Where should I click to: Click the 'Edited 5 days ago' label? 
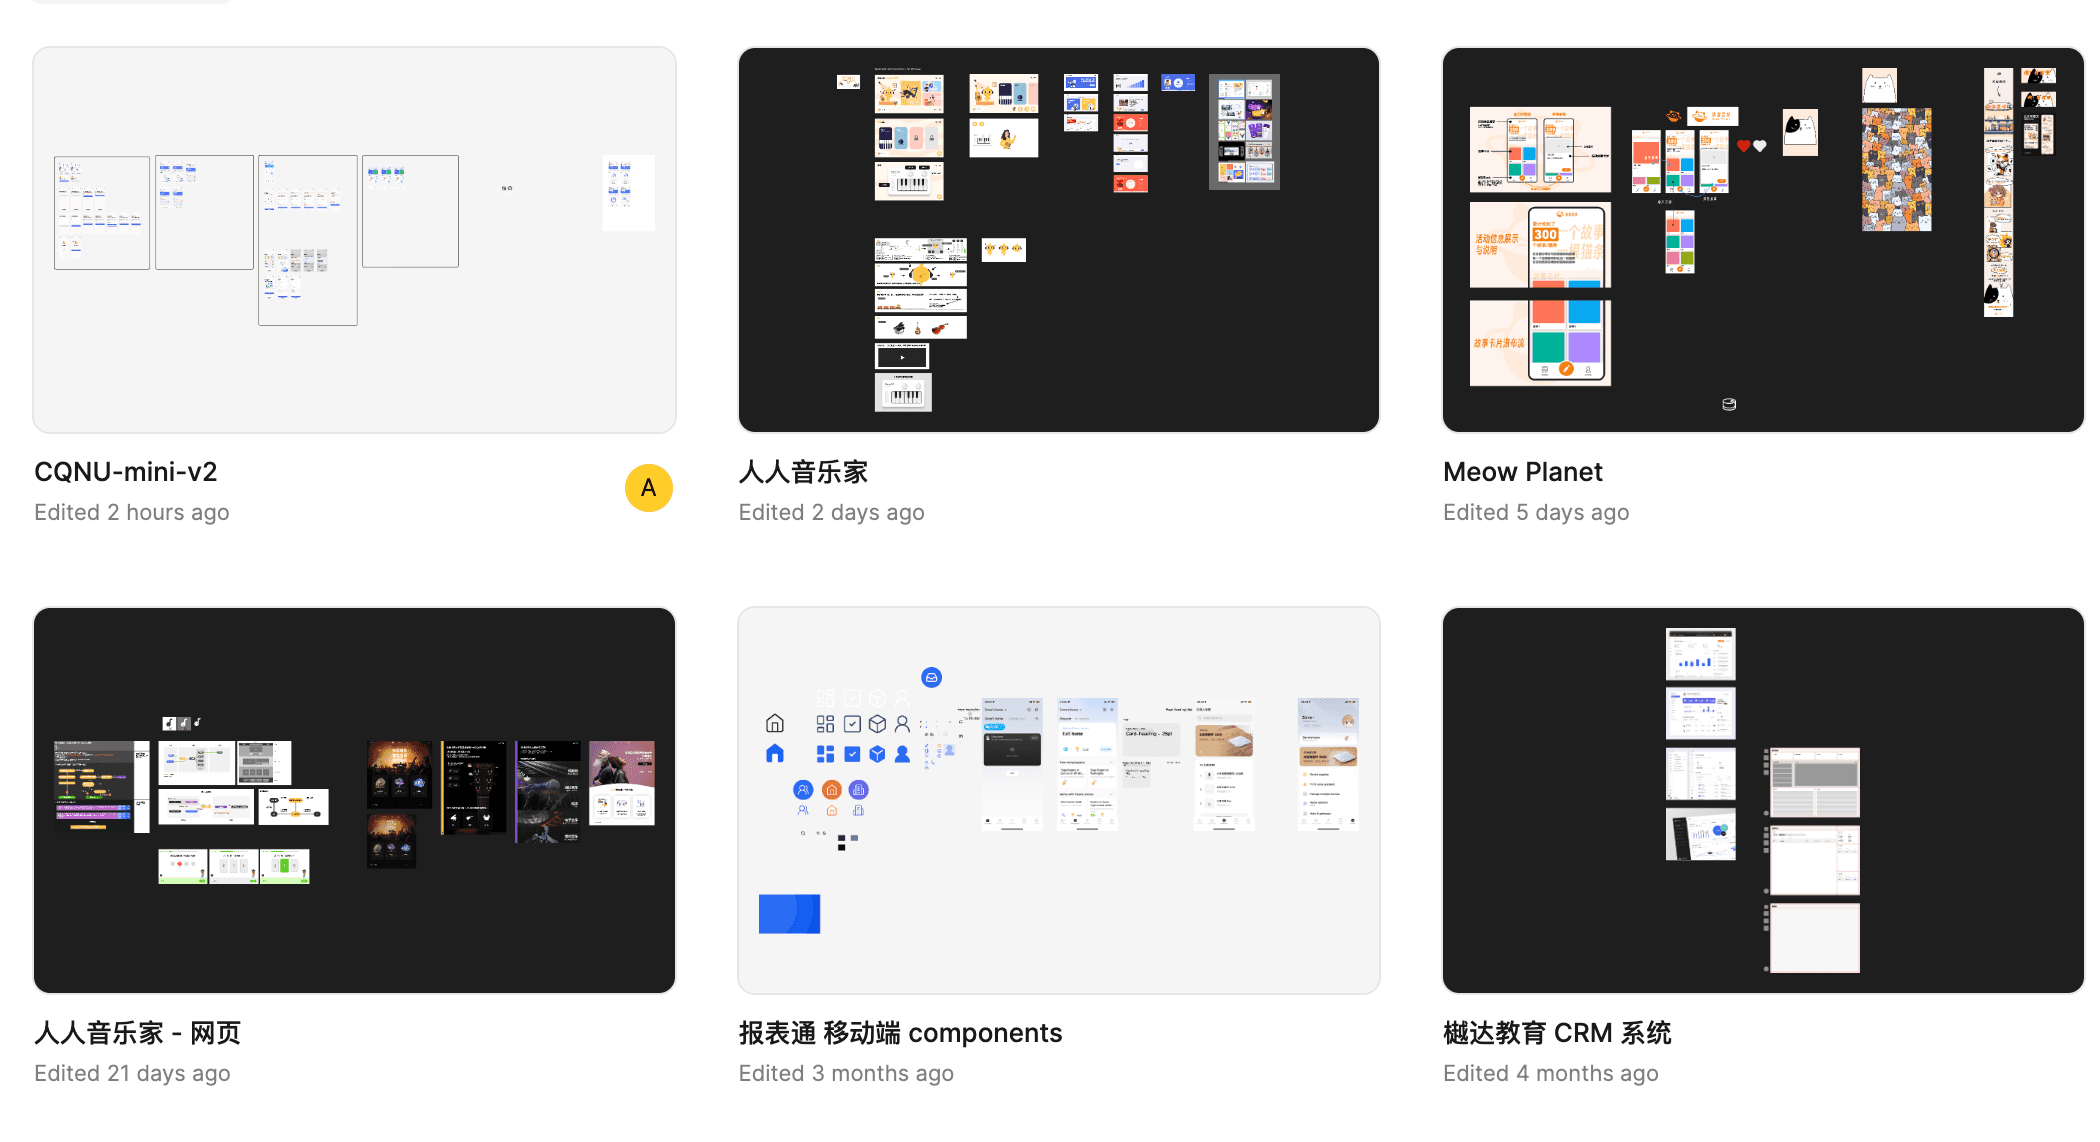[x=1536, y=513]
